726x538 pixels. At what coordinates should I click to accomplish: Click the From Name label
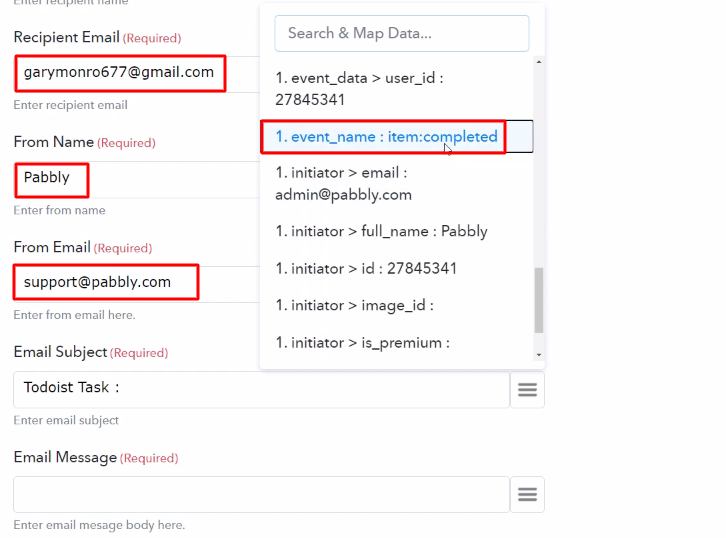tap(54, 142)
